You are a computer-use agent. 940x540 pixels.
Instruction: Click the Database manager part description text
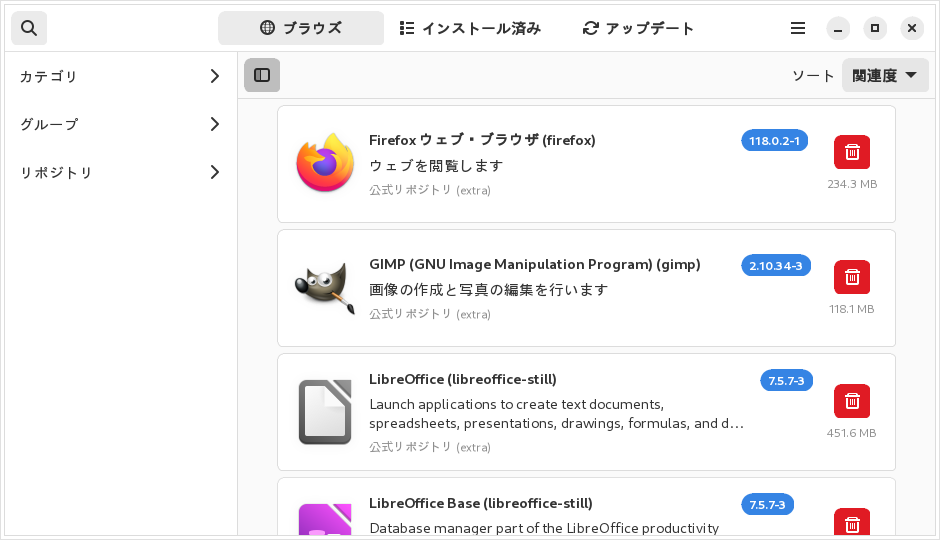(x=544, y=528)
